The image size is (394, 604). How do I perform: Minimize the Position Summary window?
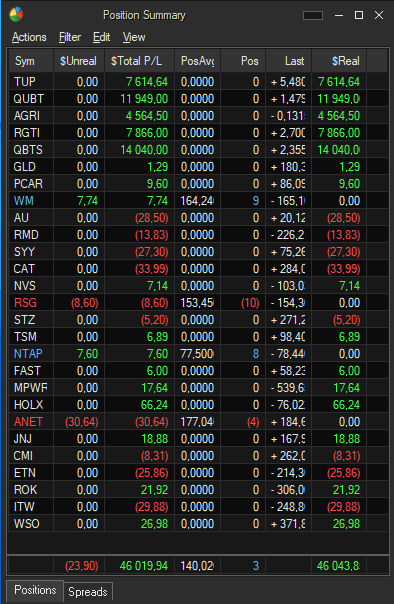[x=339, y=15]
